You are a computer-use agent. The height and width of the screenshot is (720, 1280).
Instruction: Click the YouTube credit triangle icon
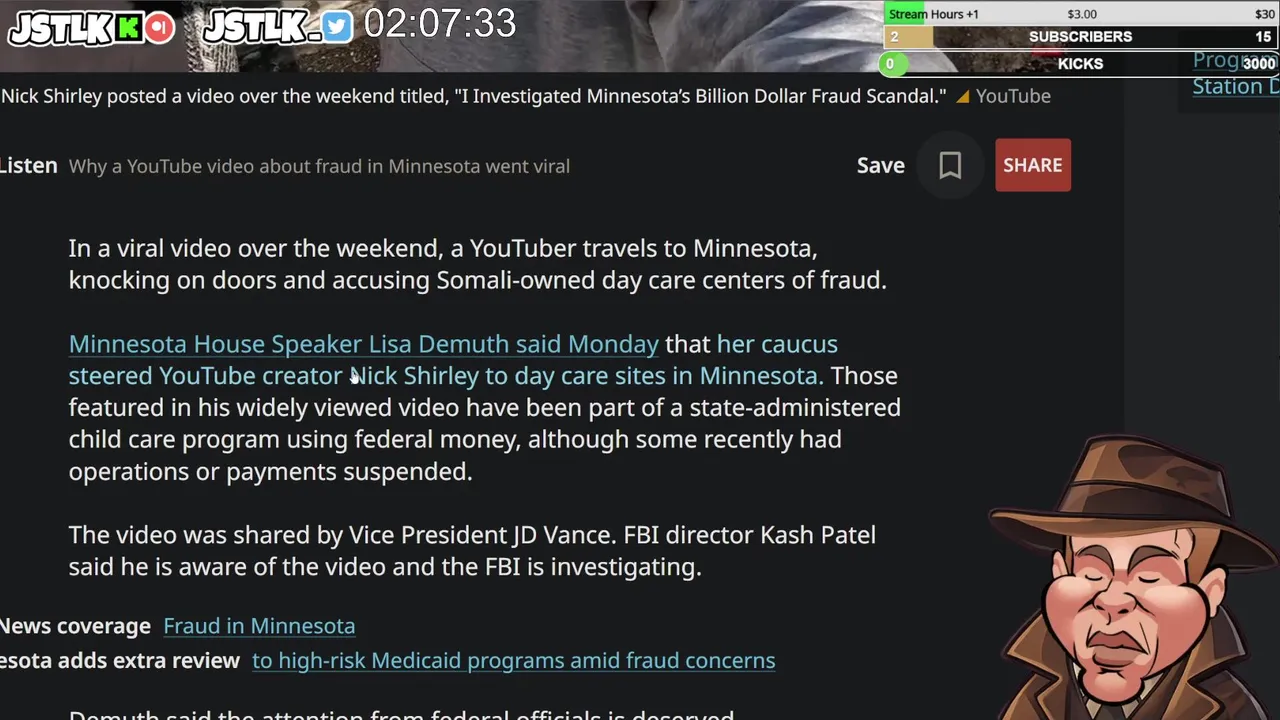point(963,97)
